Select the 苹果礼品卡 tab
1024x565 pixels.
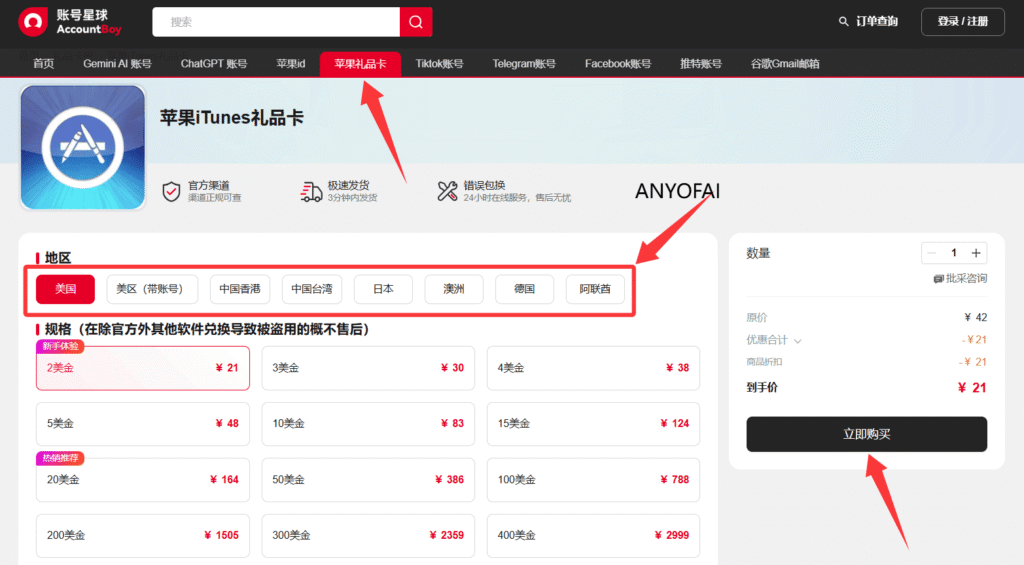coord(360,64)
